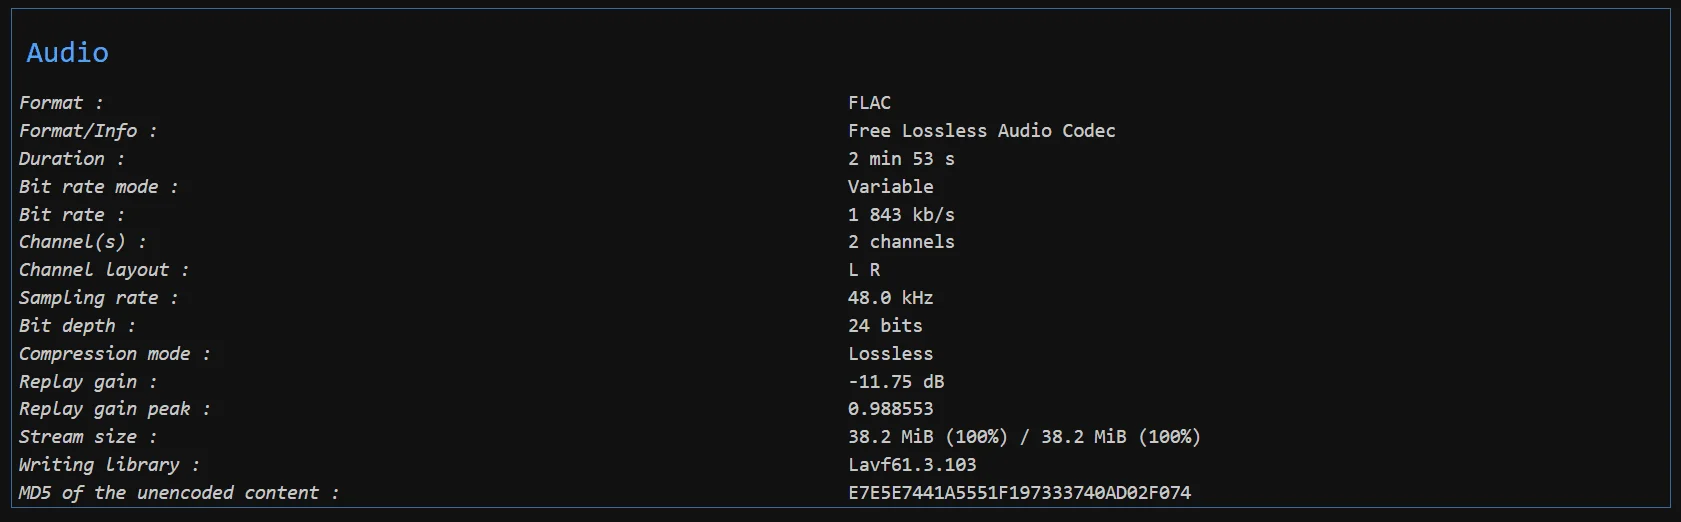Select the MD5 hash value
Viewport: 1681px width, 522px height.
tap(1019, 493)
